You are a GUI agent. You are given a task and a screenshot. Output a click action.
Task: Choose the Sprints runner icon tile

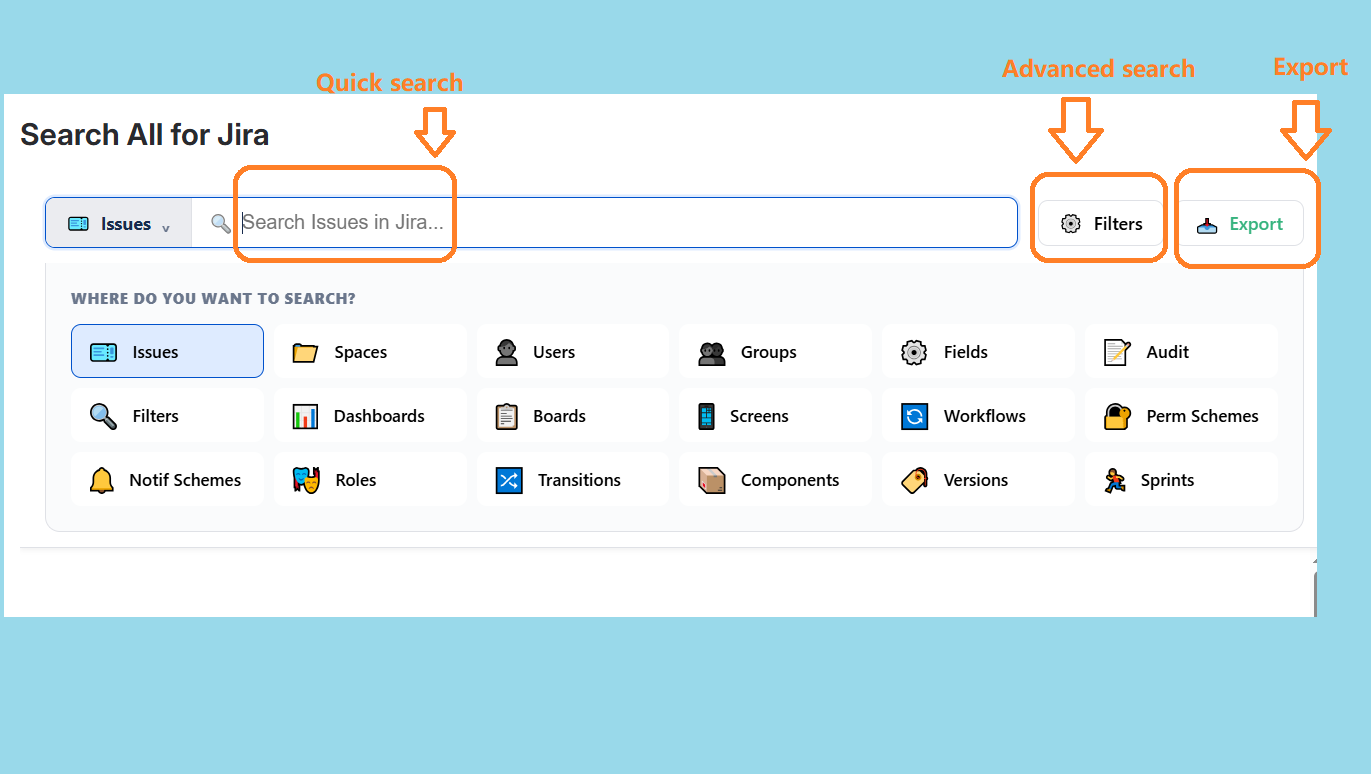tap(1181, 479)
